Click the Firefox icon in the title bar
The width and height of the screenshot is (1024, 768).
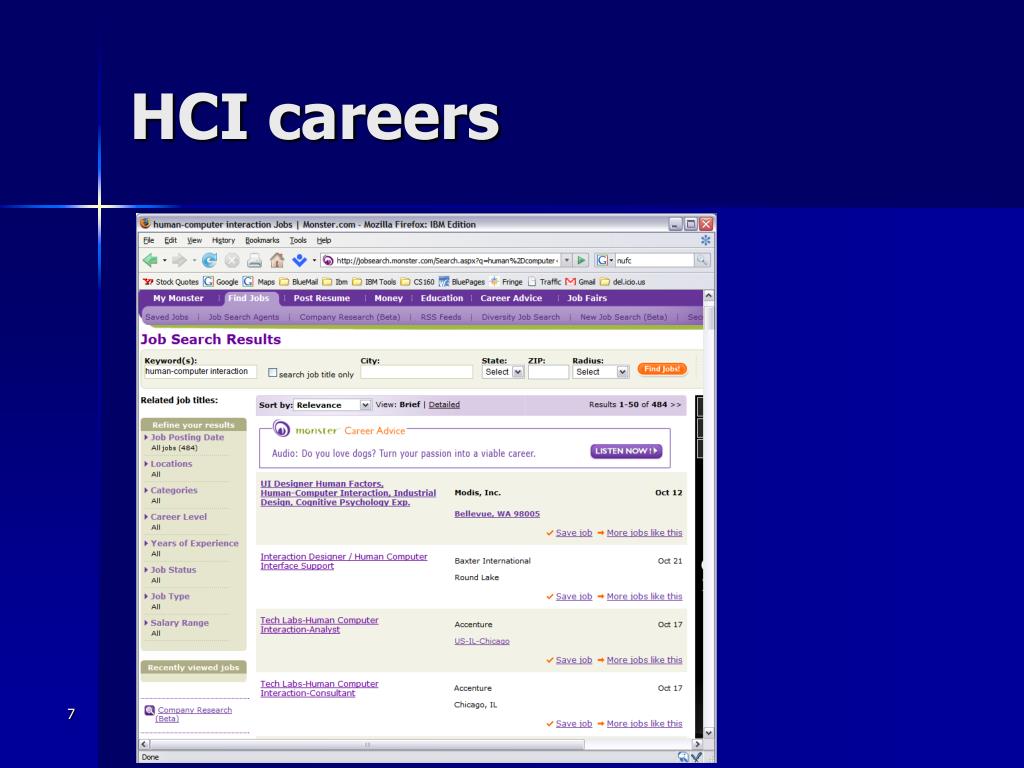click(145, 224)
